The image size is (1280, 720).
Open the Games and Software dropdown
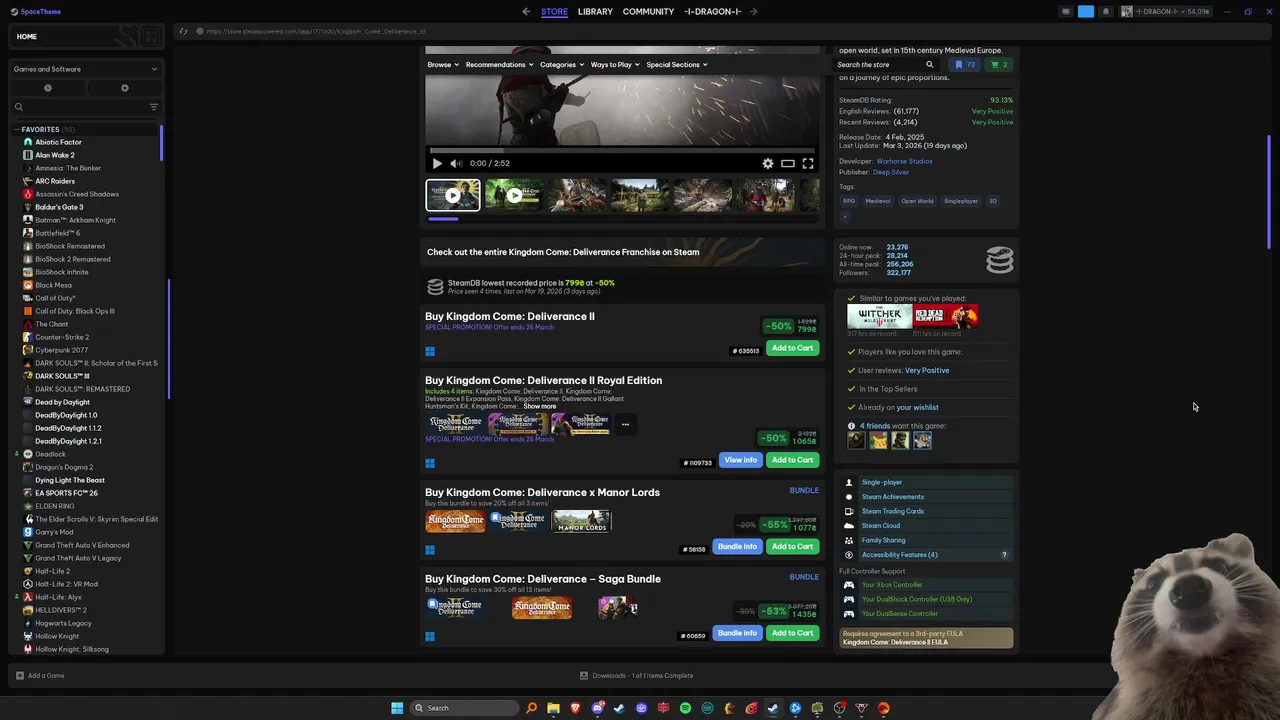[x=86, y=69]
